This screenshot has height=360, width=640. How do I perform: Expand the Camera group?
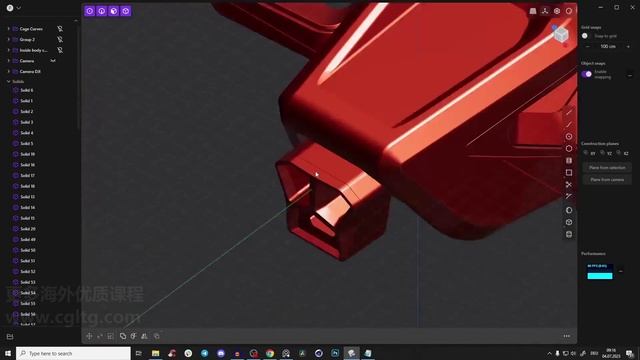(x=9, y=60)
